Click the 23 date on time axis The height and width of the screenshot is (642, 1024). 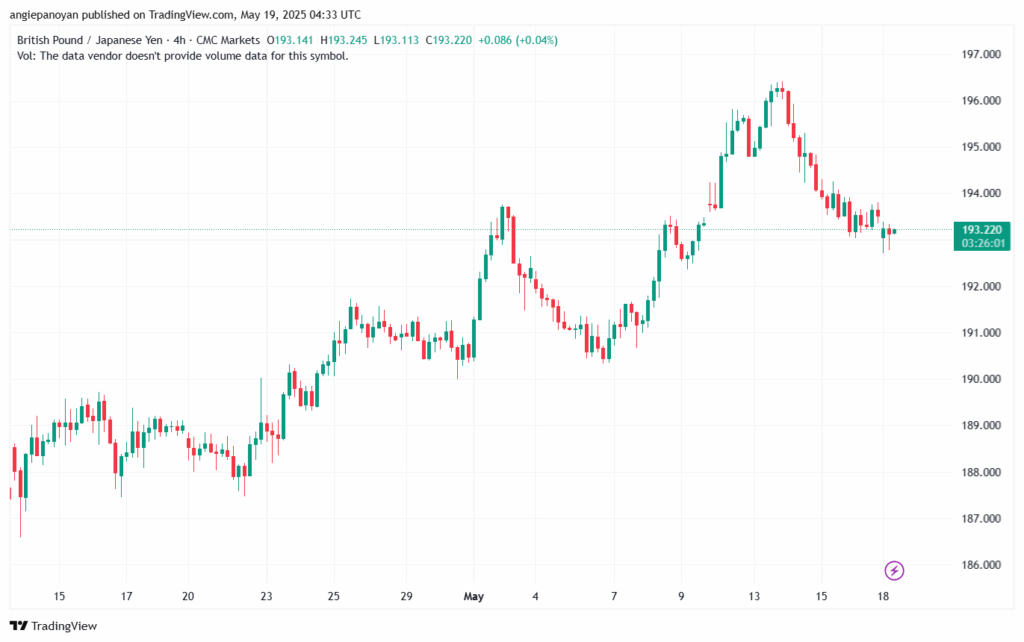point(266,597)
